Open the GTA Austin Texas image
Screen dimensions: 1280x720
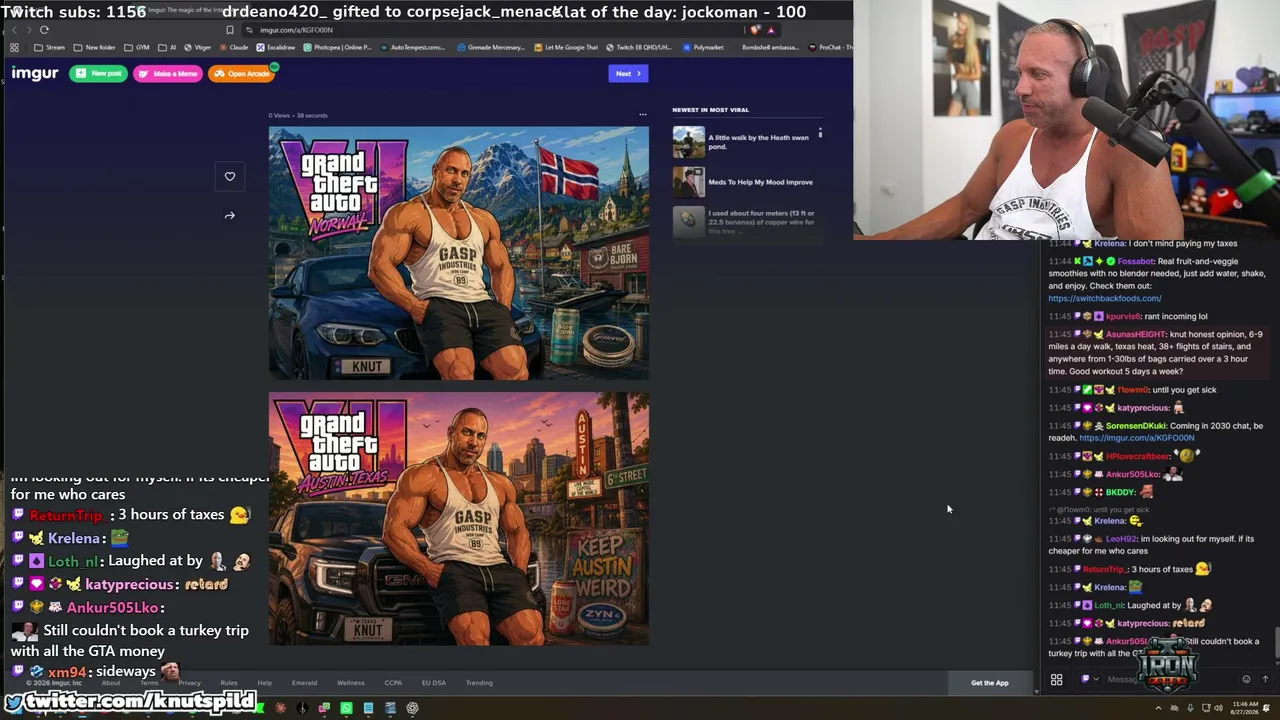[458, 519]
